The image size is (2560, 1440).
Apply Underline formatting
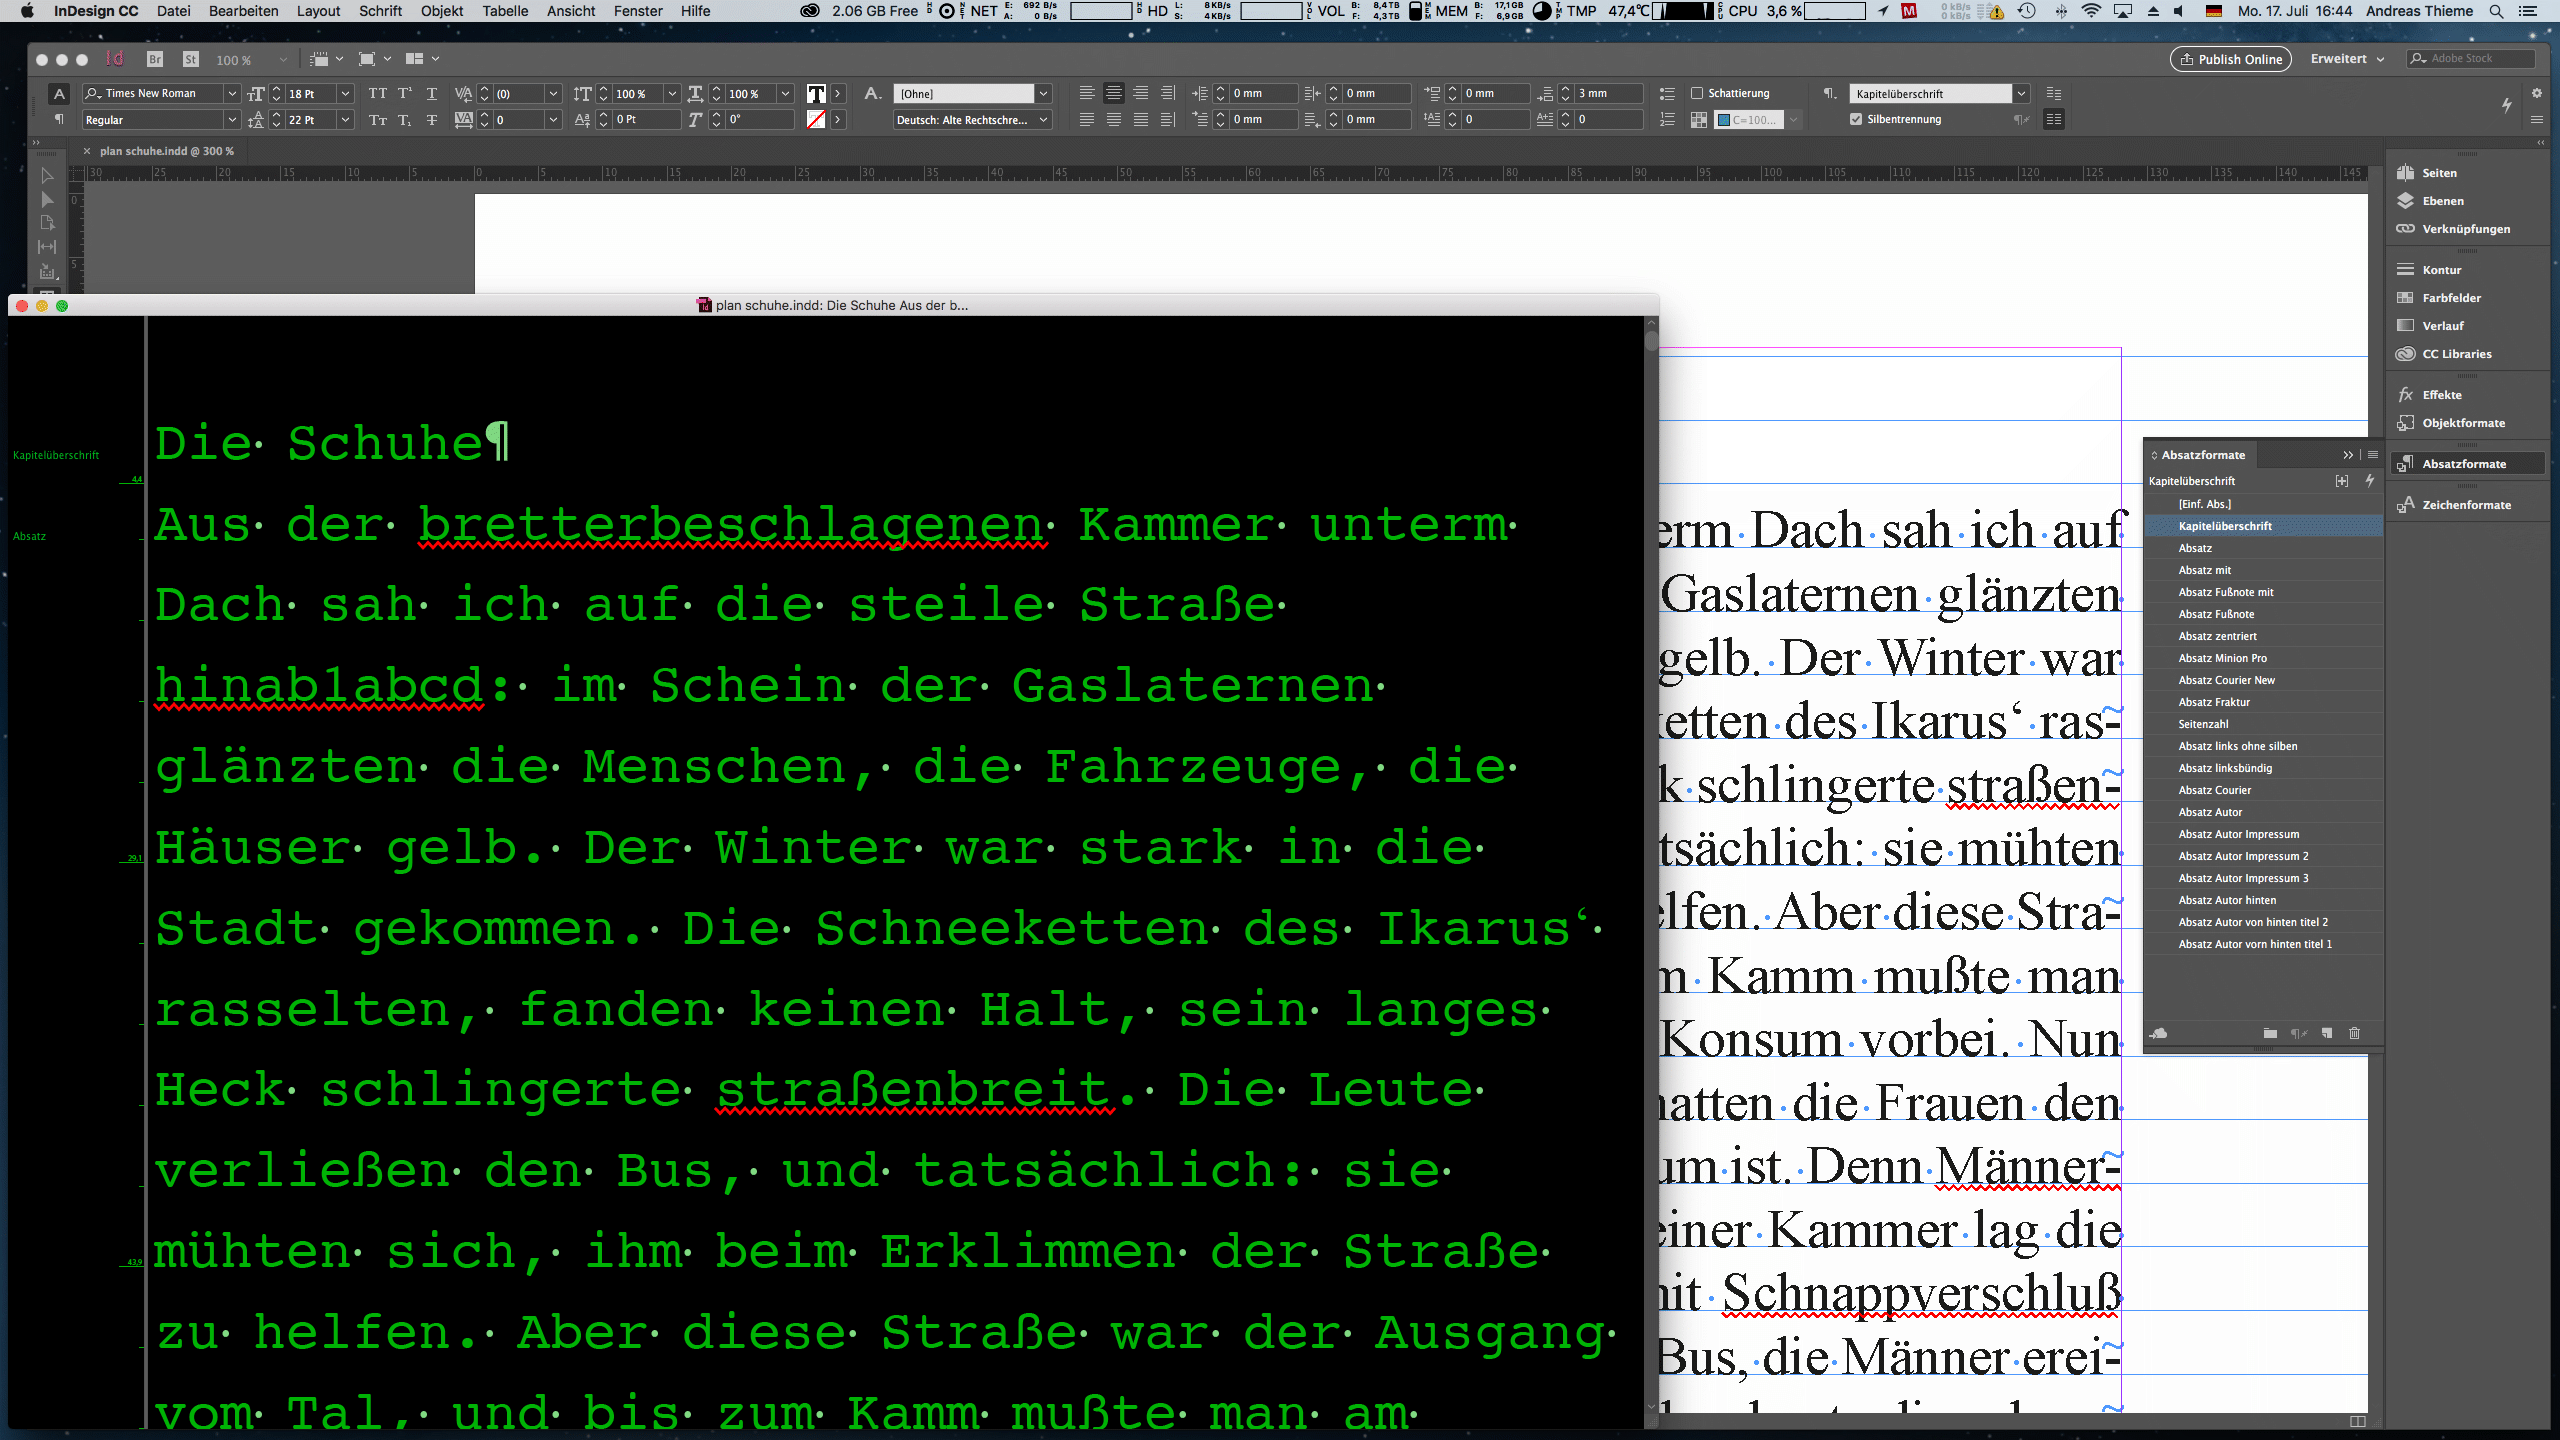click(432, 93)
